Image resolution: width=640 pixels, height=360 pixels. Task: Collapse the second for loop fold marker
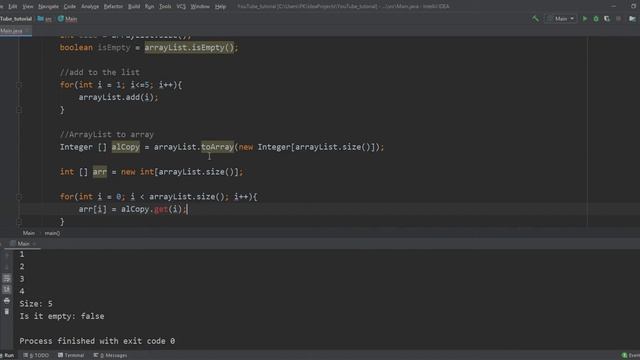19,197
